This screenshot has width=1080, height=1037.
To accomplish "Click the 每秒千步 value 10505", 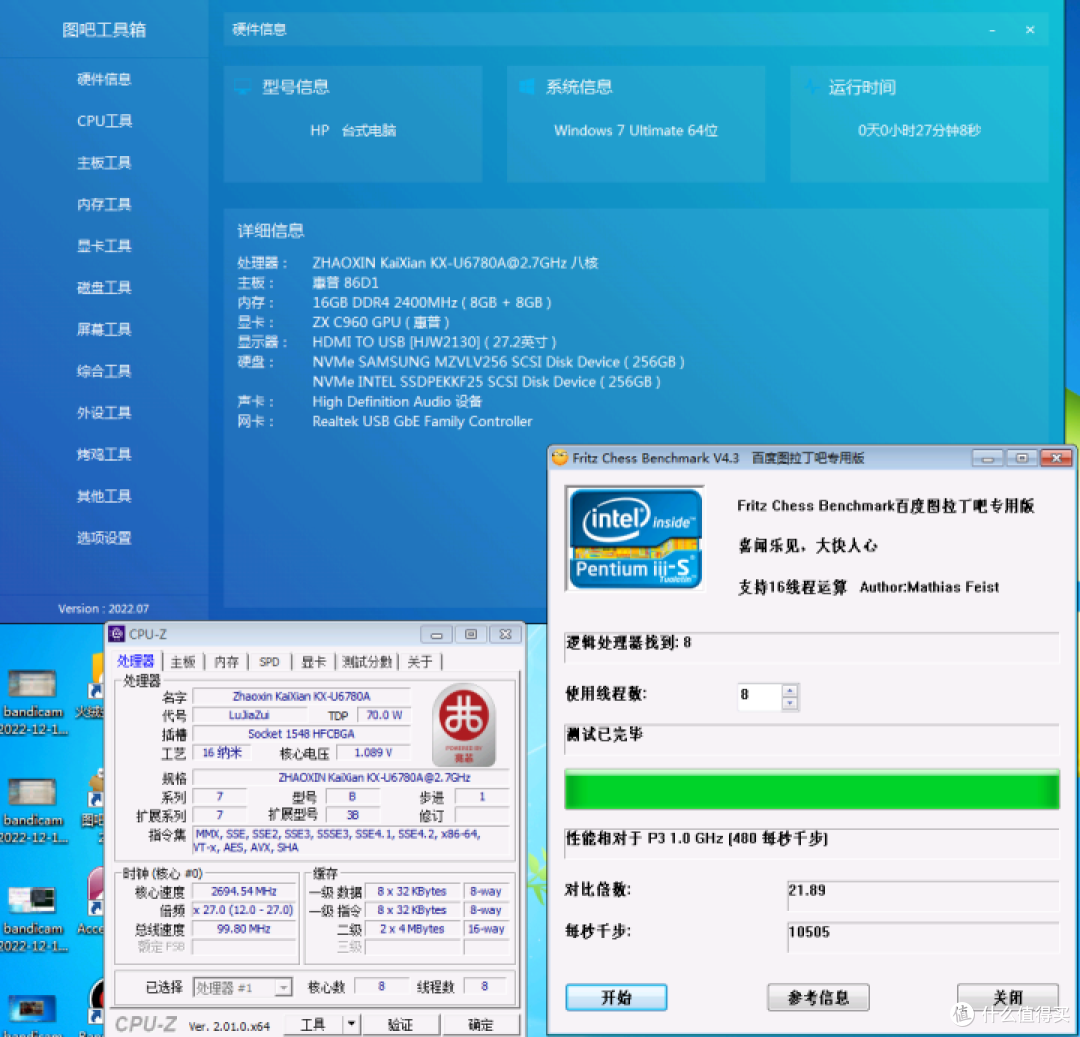I will click(x=923, y=937).
